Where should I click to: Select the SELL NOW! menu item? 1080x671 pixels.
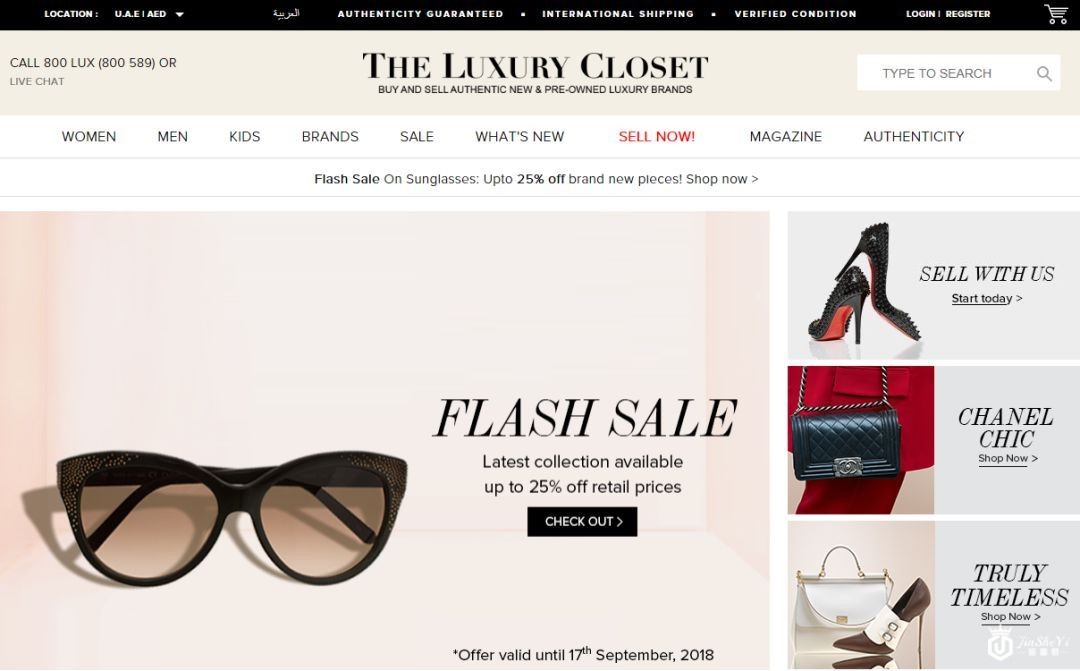coord(656,136)
